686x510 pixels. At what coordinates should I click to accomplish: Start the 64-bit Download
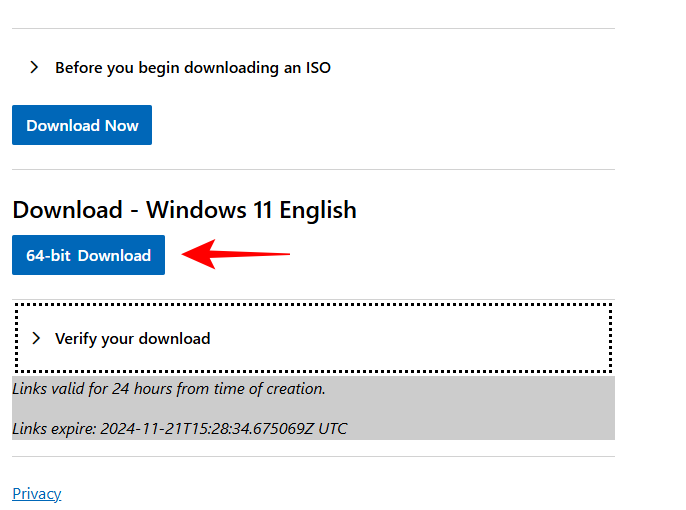pyautogui.click(x=88, y=255)
